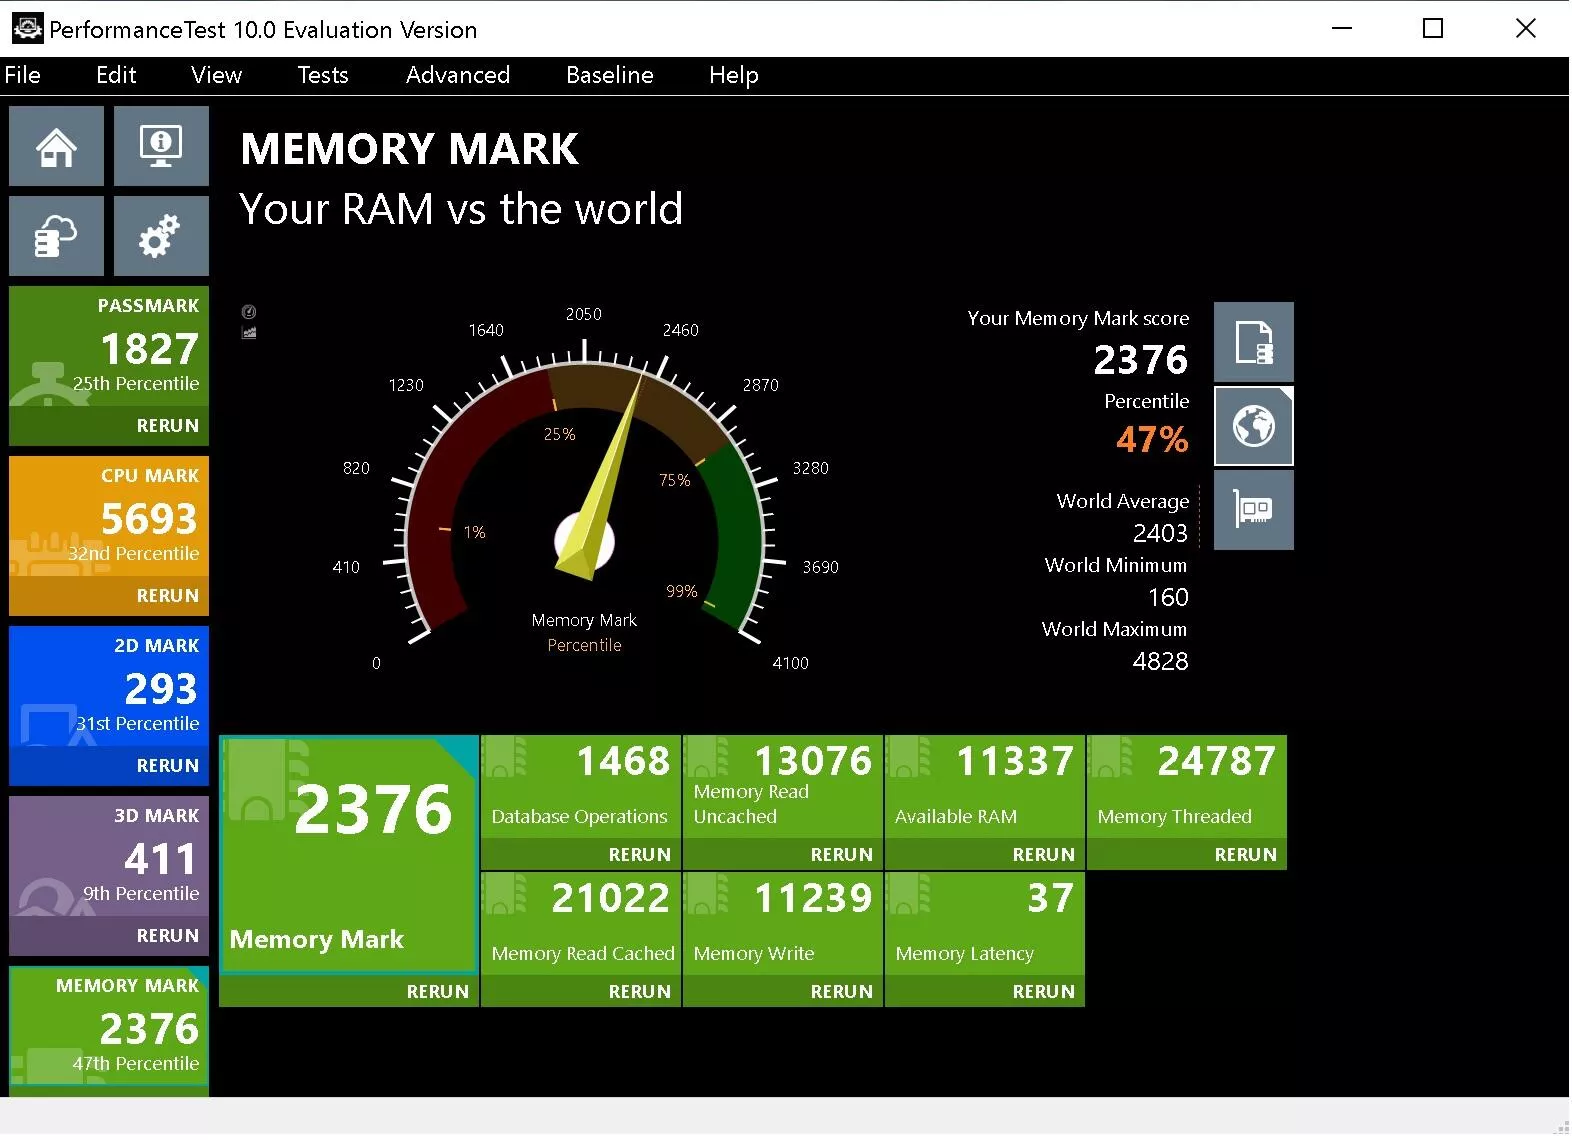Click the Memory Mark gauge caption
1572x1140 pixels.
point(584,621)
